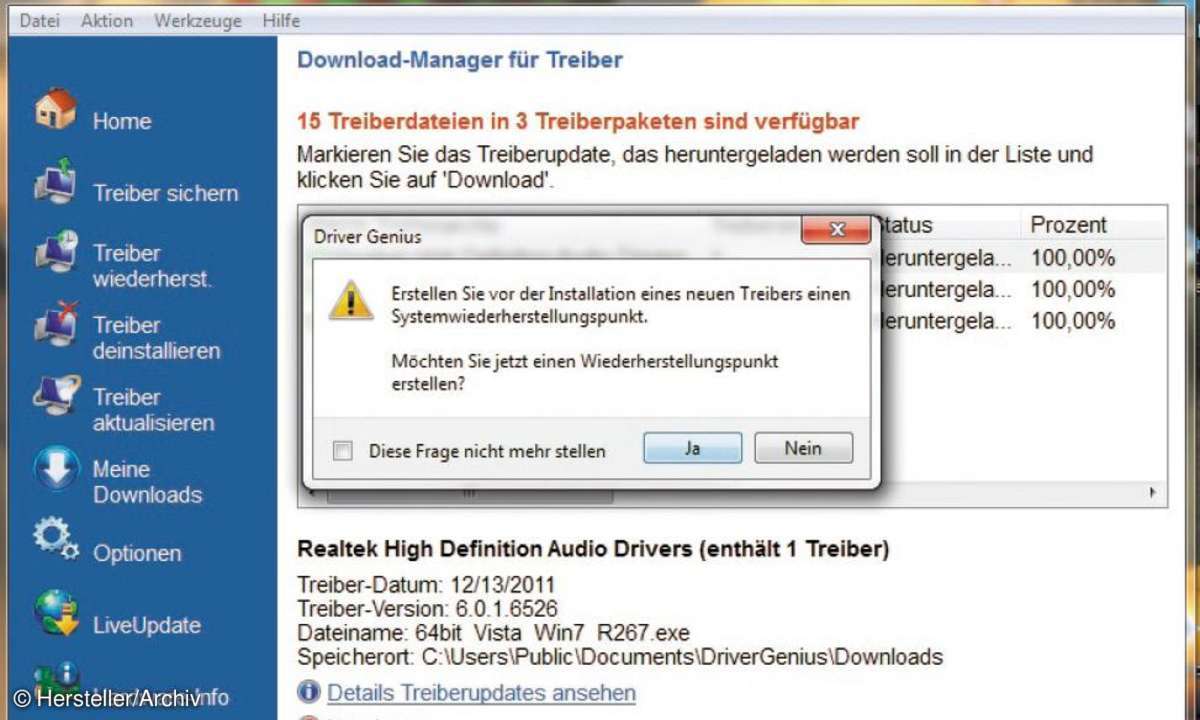Image resolution: width=1200 pixels, height=720 pixels.
Task: Open the Hilfe menu
Action: [281, 20]
